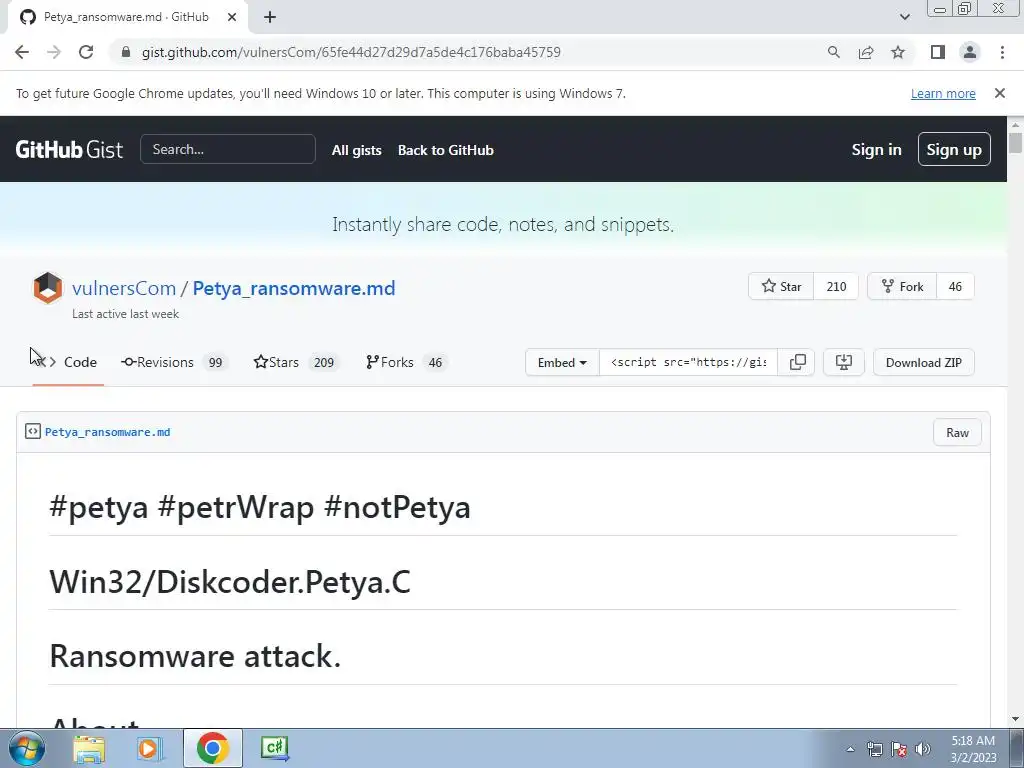Click the taskbar clock showing 5:18 AM
Viewport: 1024px width, 768px height.
tap(973, 749)
